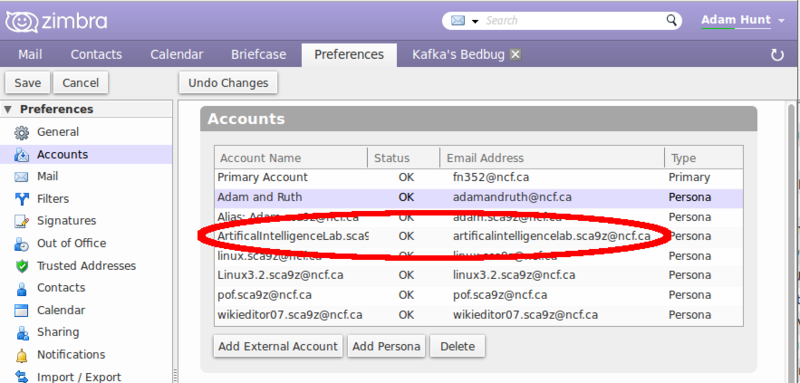Open Signatures pencil icon
800x383 pixels.
click(x=21, y=222)
